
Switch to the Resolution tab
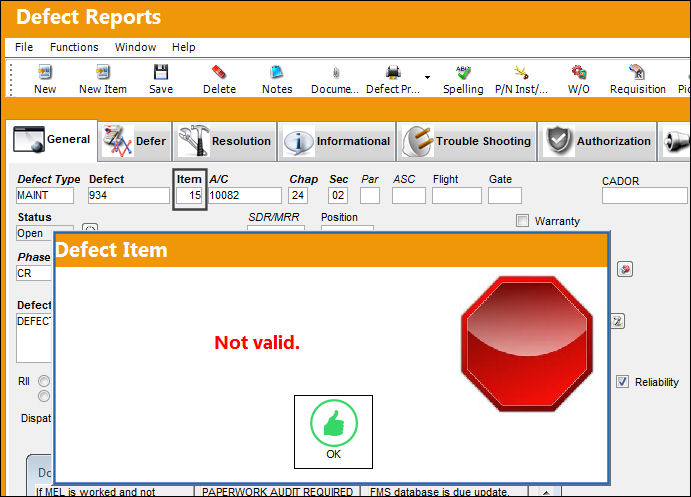[x=225, y=141]
